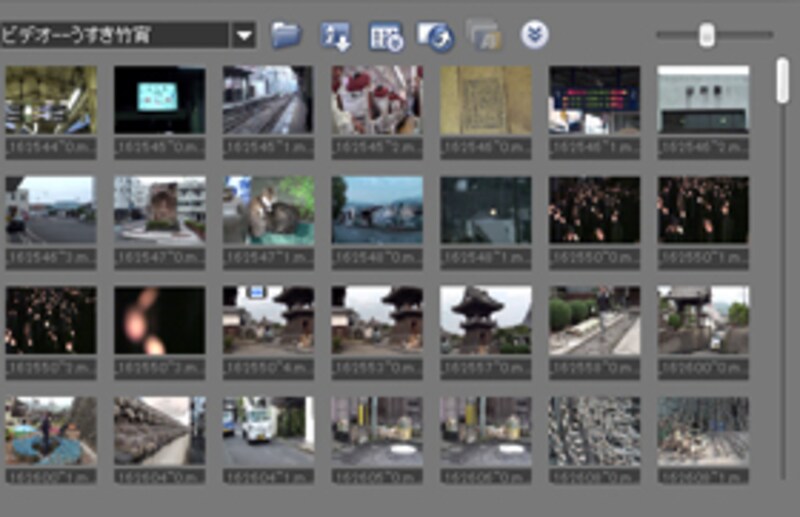
Task: Select the red and white dolls thumbnail
Action: click(x=376, y=100)
